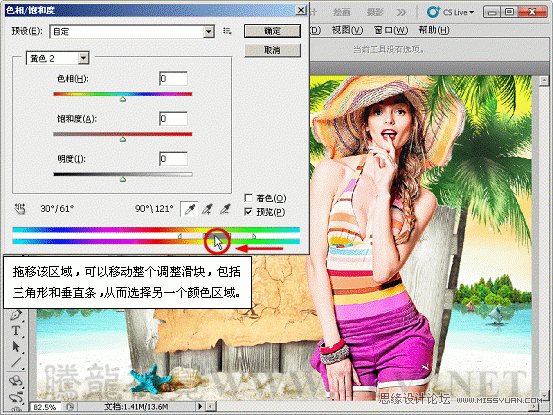Toggle the 着色 (Colorize) checkbox

[248, 198]
